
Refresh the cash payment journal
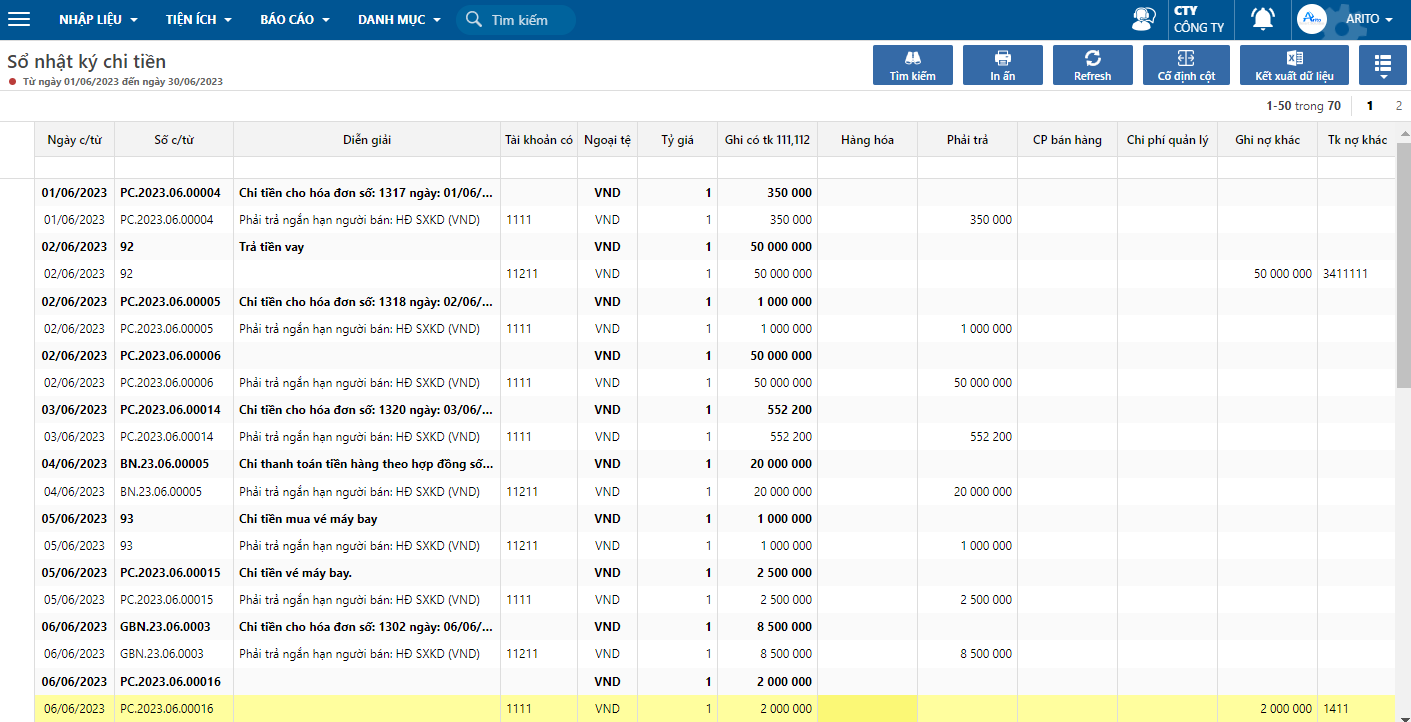point(1092,66)
